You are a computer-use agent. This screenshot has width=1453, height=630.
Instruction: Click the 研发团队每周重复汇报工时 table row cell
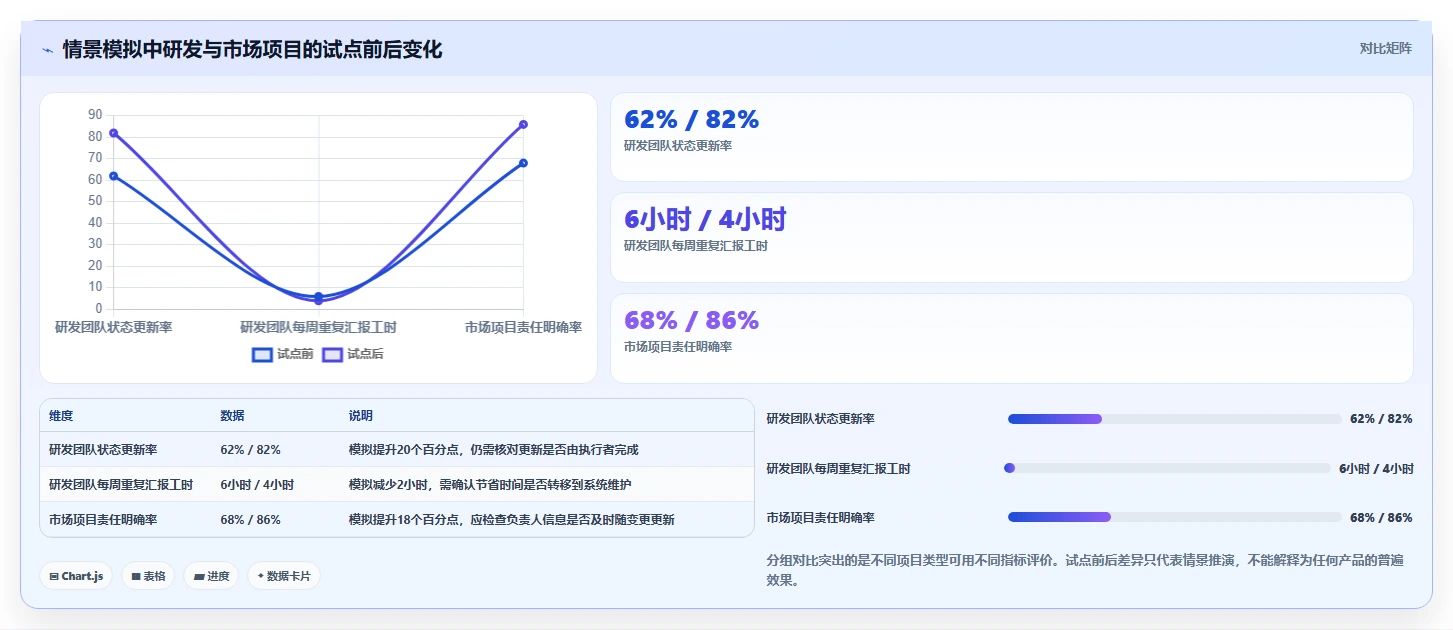pyautogui.click(x=121, y=485)
